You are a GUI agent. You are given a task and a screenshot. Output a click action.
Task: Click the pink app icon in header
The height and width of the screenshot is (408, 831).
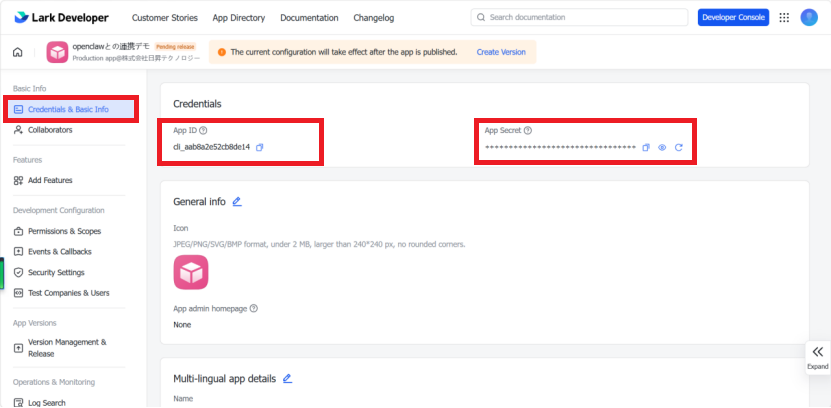(x=57, y=52)
